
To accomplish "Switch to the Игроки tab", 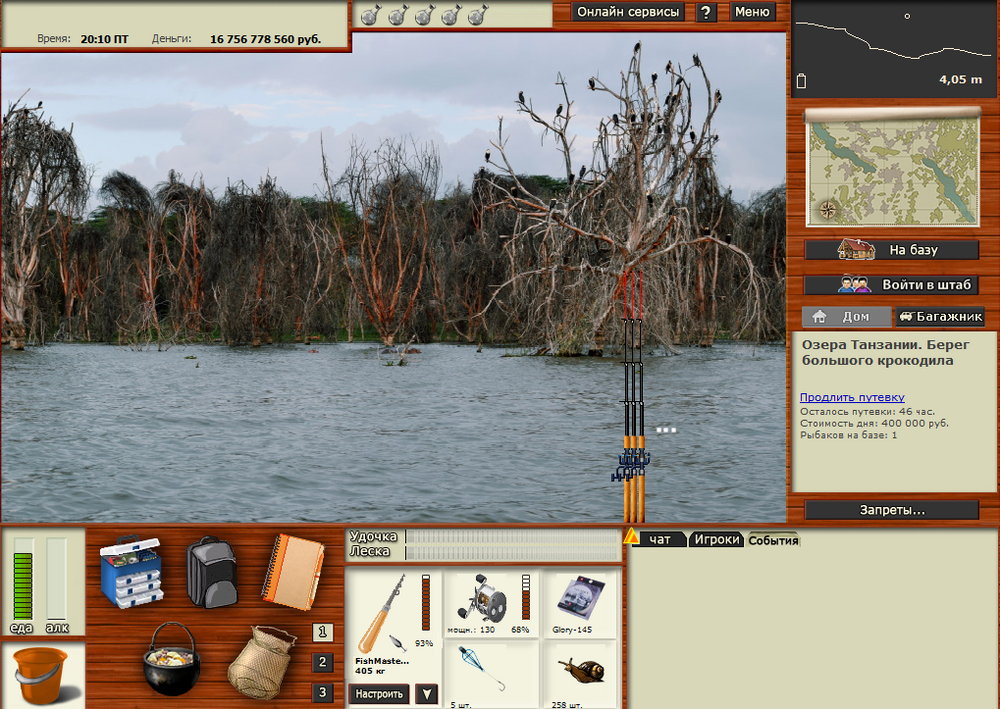I will click(x=717, y=540).
